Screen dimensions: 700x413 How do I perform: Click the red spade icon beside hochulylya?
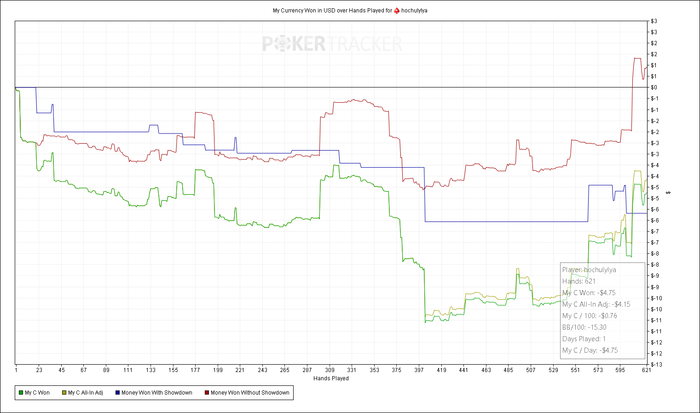pyautogui.click(x=397, y=10)
